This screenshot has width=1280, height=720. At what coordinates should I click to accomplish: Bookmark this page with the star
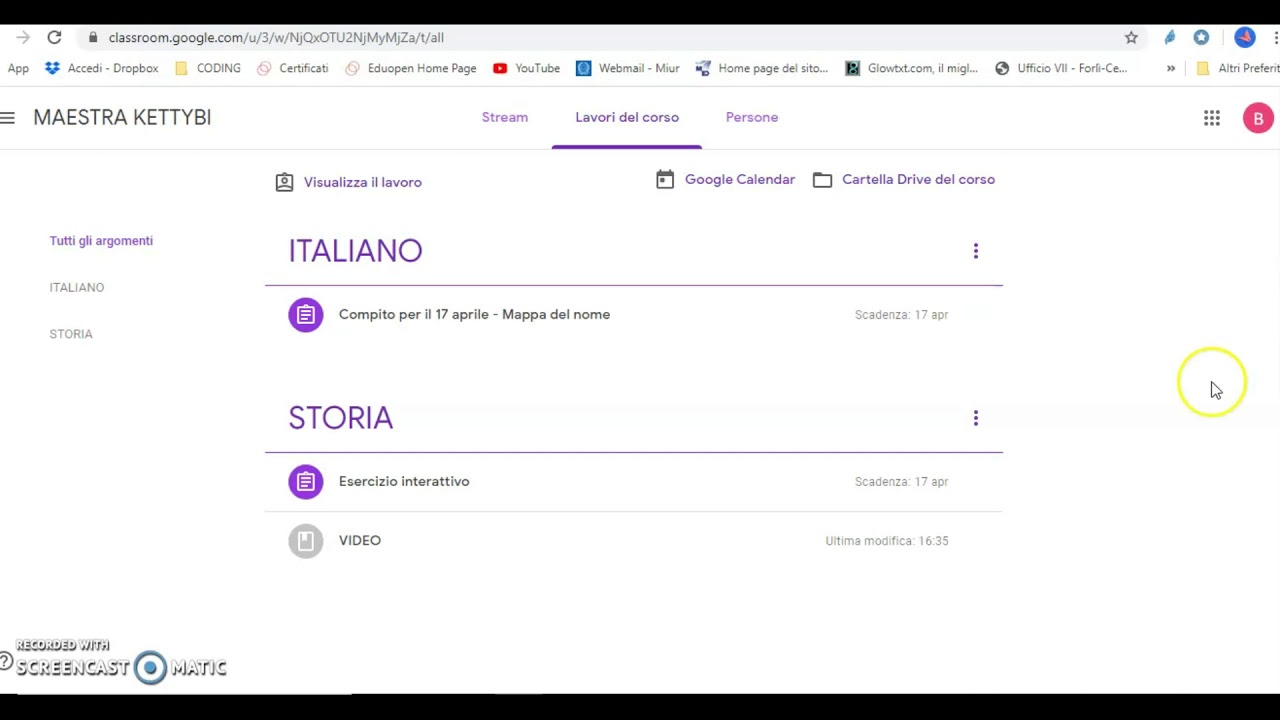pos(1131,37)
